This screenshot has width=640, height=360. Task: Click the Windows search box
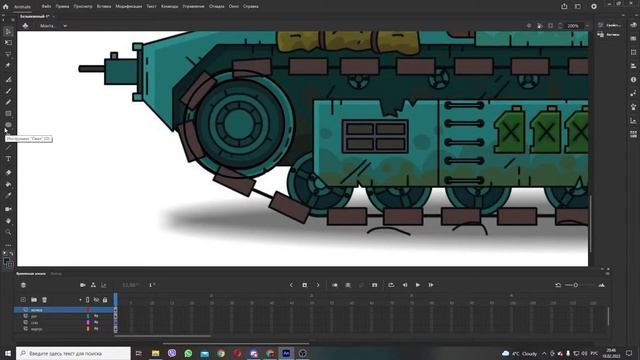pos(73,353)
